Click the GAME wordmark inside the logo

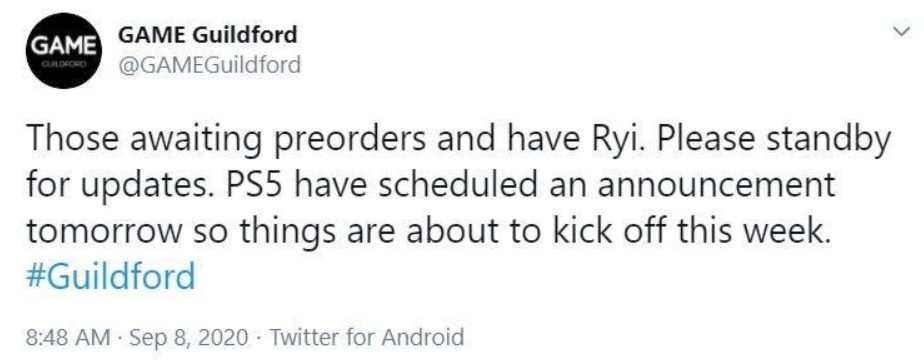point(61,45)
